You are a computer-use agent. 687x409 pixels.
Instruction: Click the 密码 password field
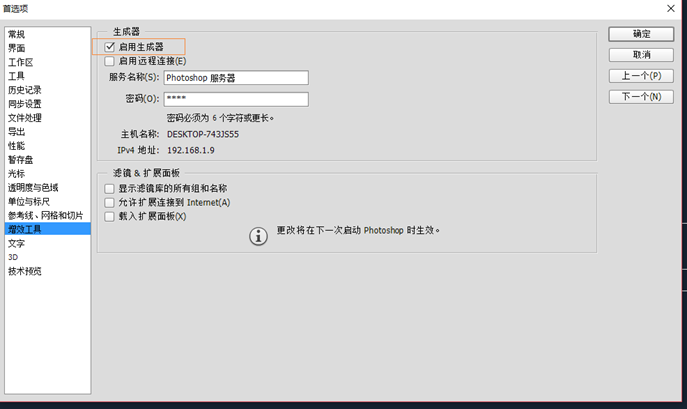click(x=235, y=99)
